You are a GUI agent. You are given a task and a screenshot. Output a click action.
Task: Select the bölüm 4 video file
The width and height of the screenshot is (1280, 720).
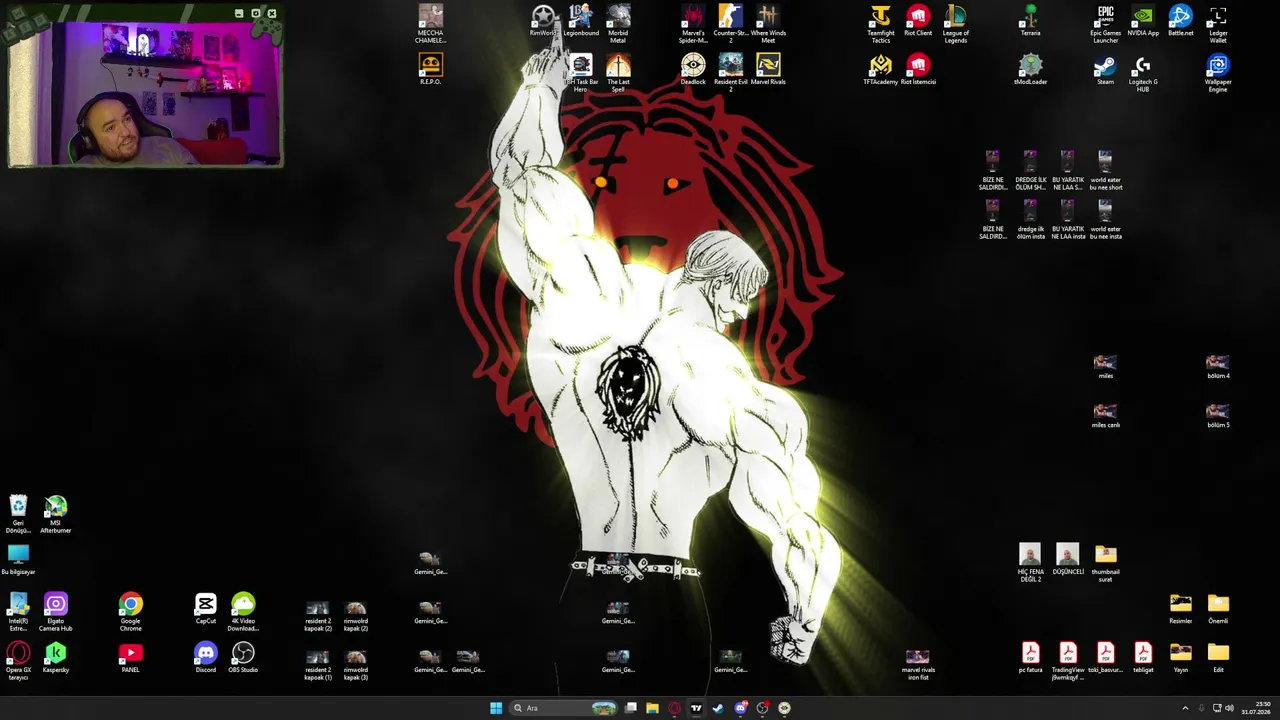[x=1218, y=367]
